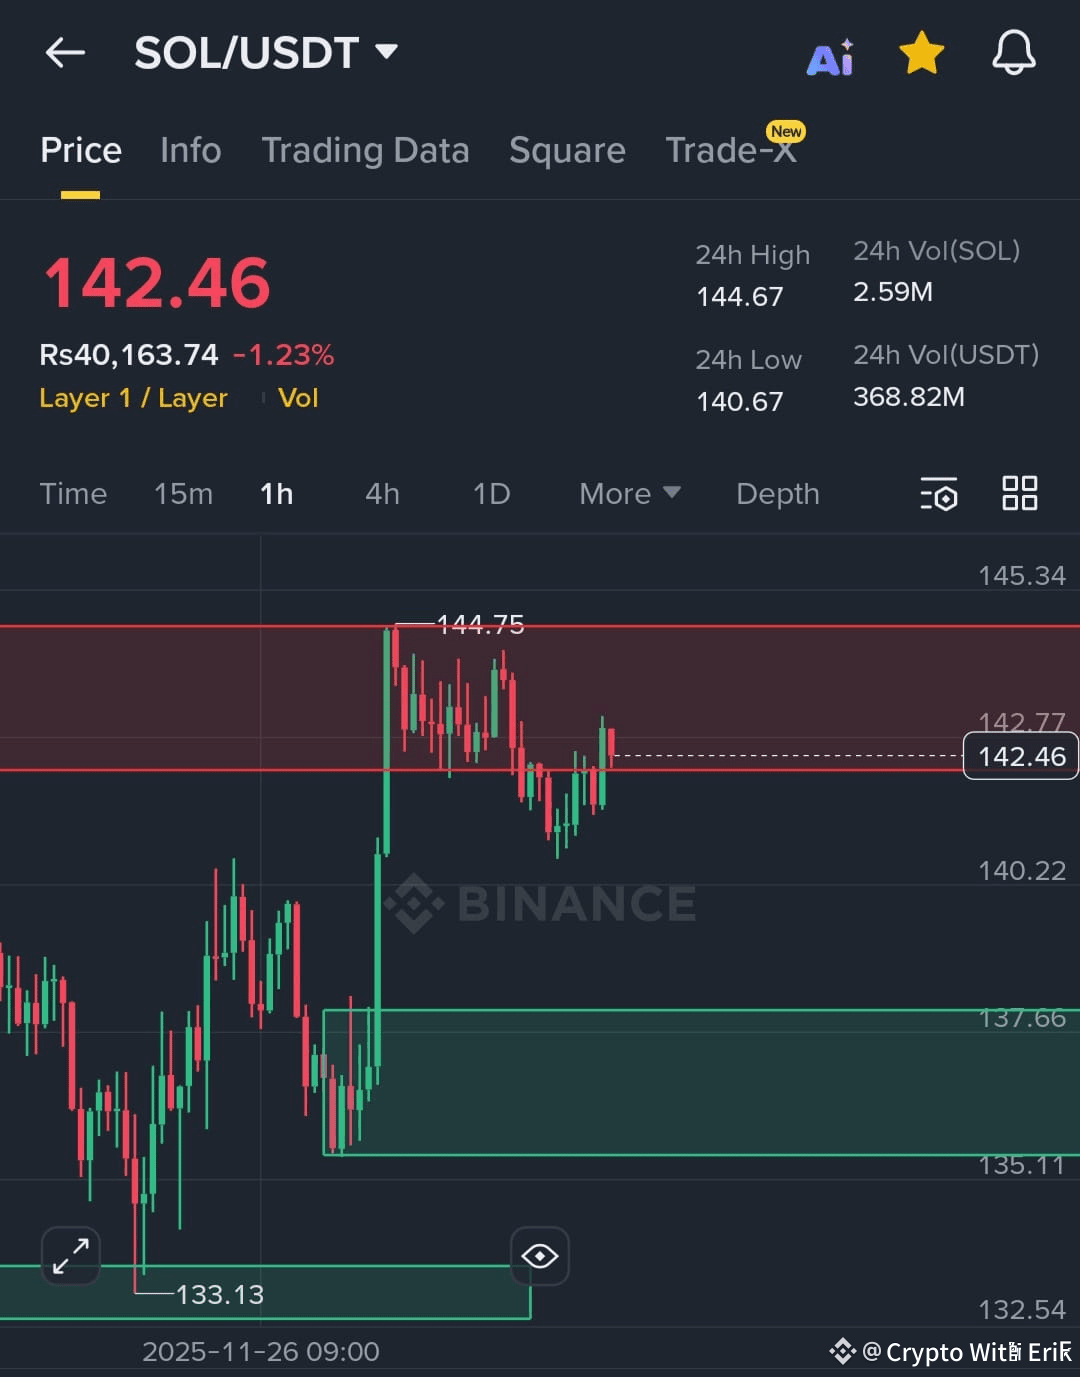Expand chart to fullscreen
The height and width of the screenshot is (1377, 1080).
pyautogui.click(x=71, y=1255)
